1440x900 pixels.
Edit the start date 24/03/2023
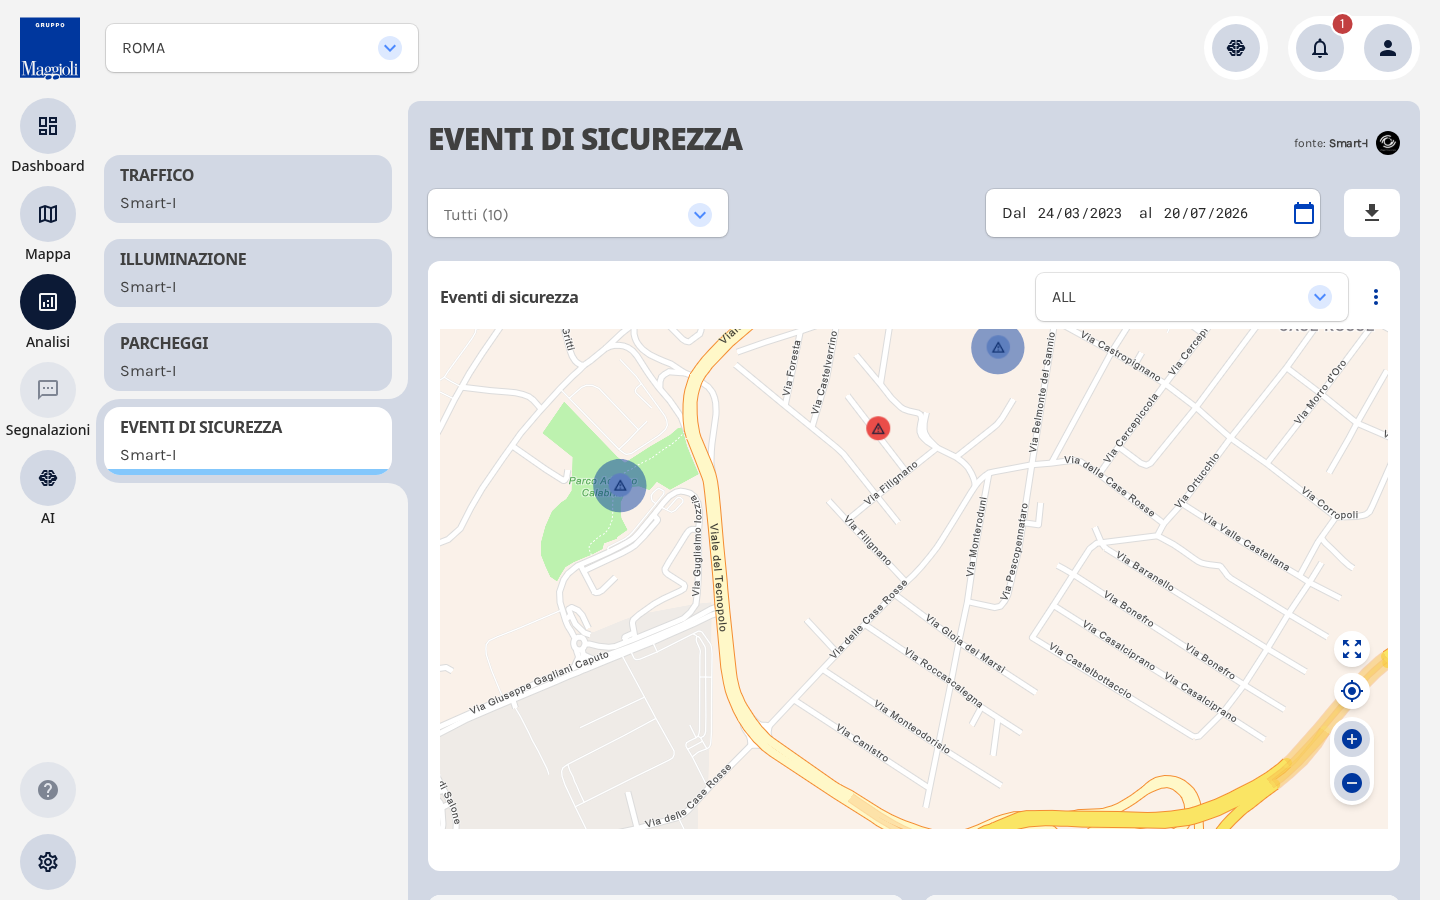click(1080, 213)
